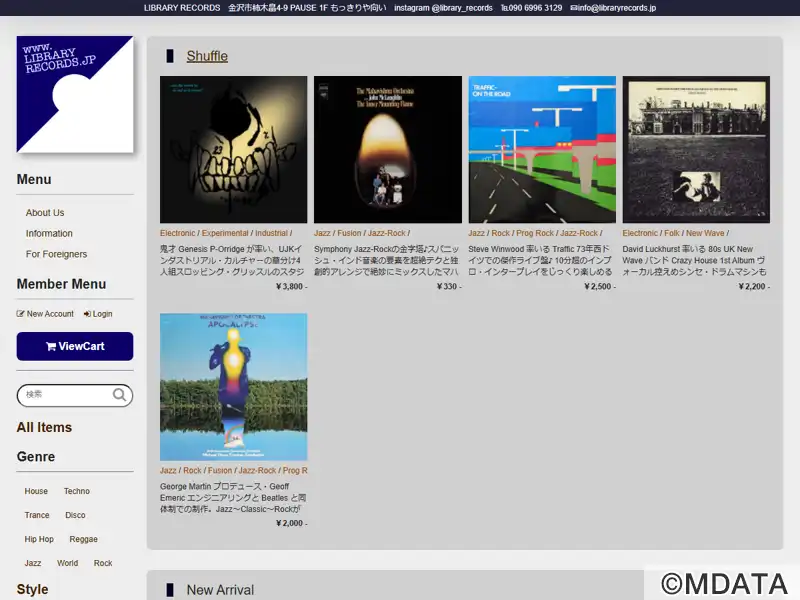Click the info@libraryrecords.jp email link
Viewport: 800px width, 600px height.
[613, 8]
